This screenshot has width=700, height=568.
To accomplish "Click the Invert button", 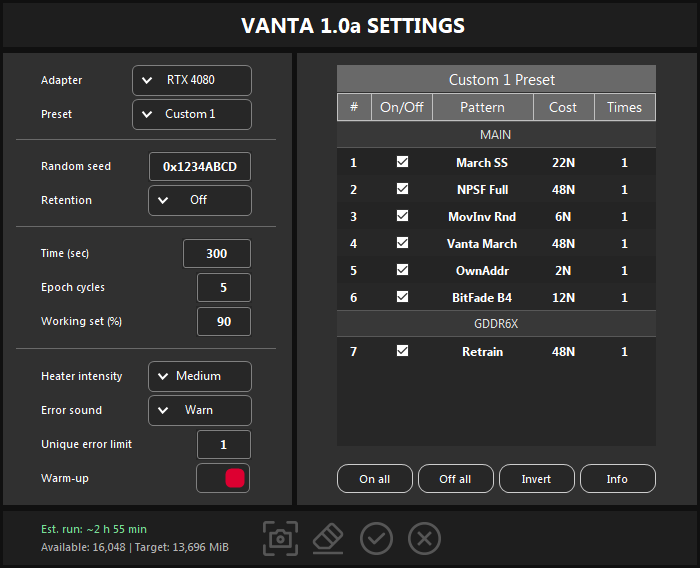I will pyautogui.click(x=537, y=479).
